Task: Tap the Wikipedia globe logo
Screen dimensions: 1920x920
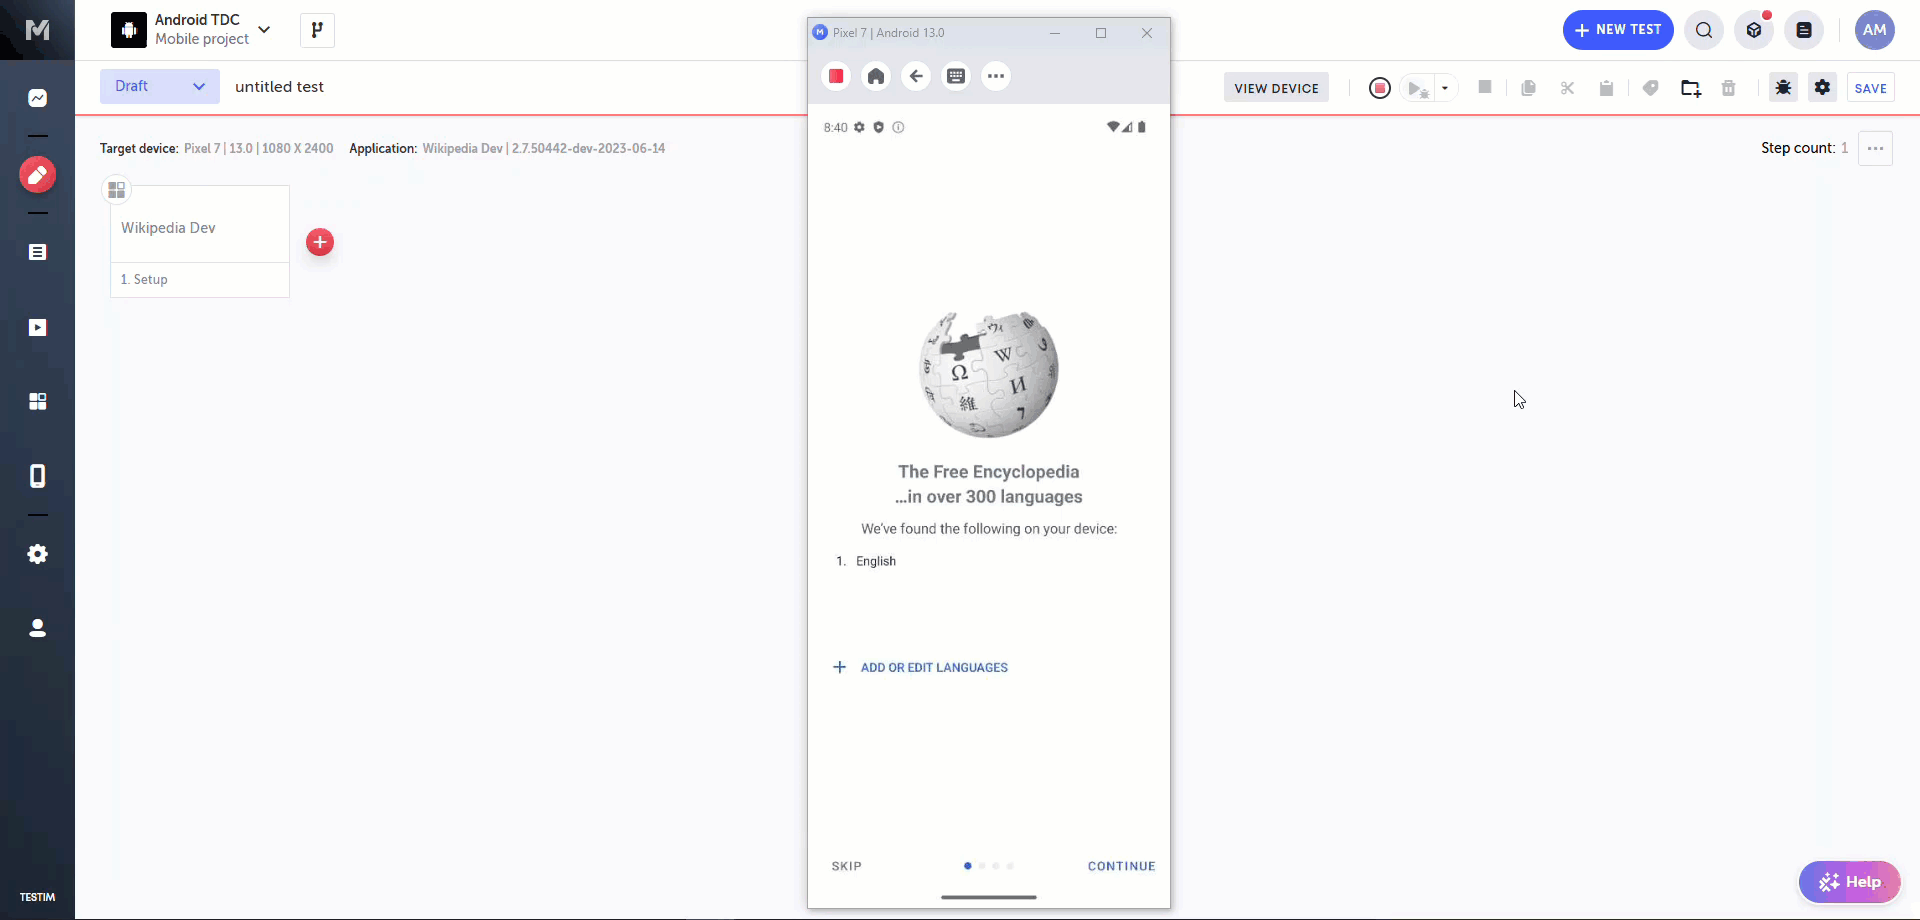Action: [x=989, y=374]
